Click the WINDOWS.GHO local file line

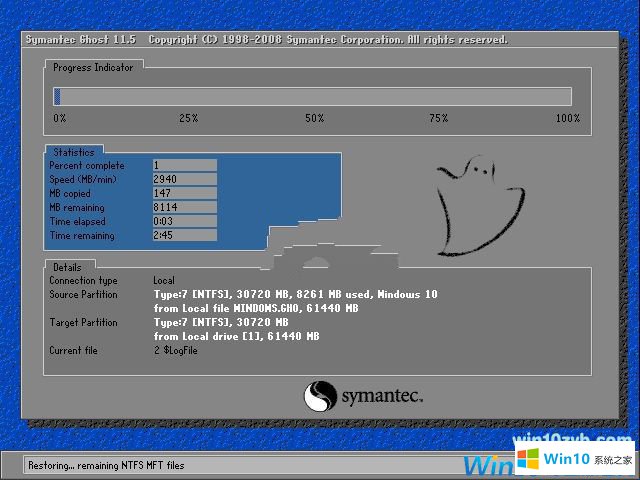[x=256, y=308]
